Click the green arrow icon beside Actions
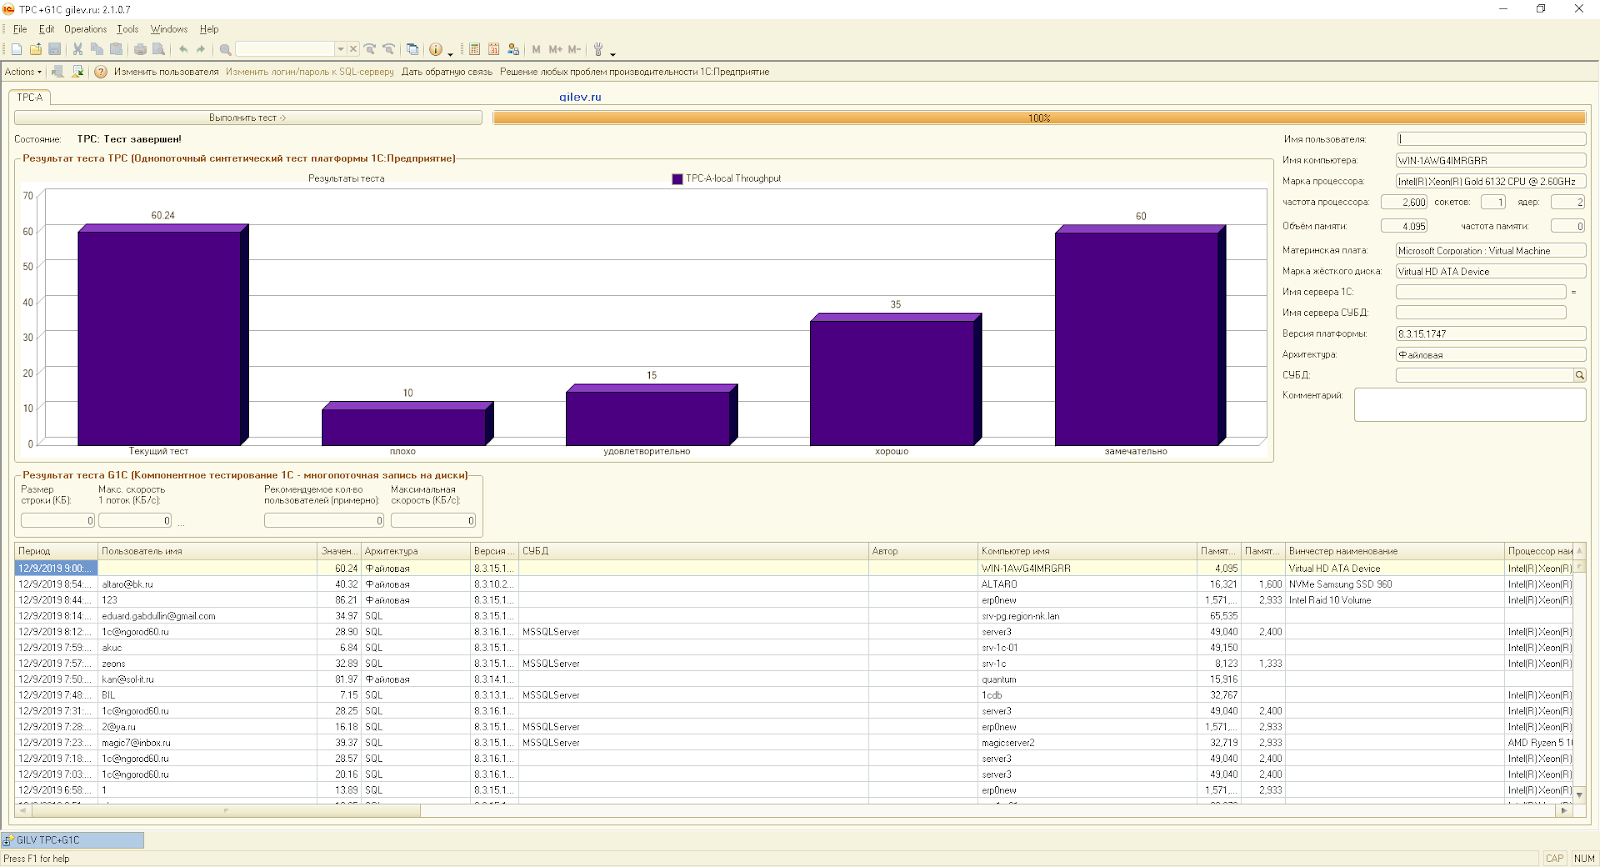This screenshot has height=867, width=1600. tap(77, 72)
